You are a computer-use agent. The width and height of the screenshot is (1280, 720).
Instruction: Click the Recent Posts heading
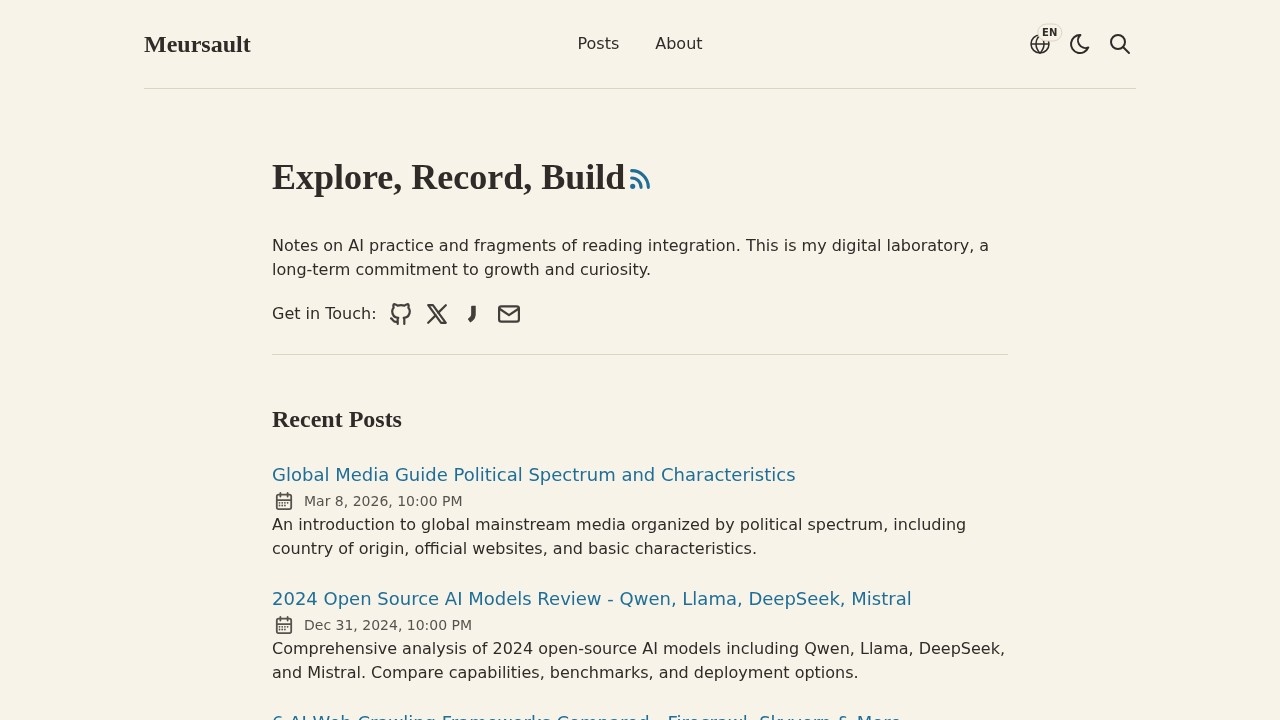pos(337,419)
